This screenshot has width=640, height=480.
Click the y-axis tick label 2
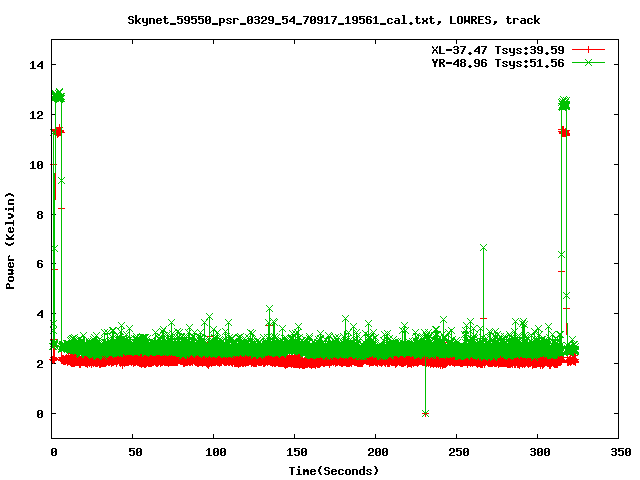click(40, 364)
